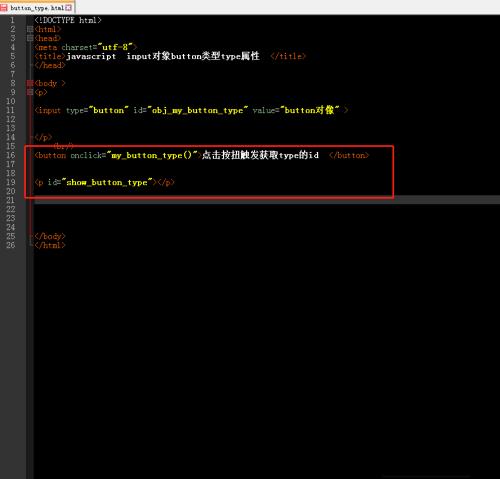Click line number 11 in the margin
Screen dimensions: 500x479
[11, 110]
